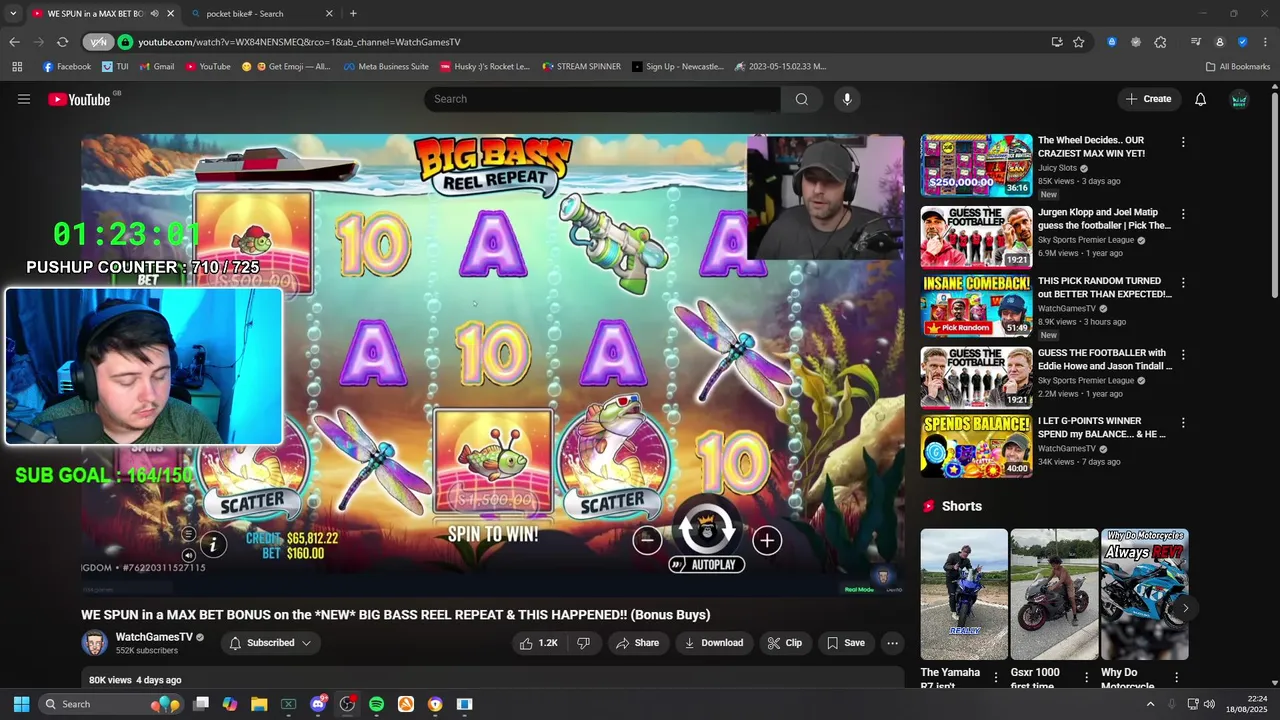This screenshot has width=1280, height=720.
Task: Switch to WE SPUN in a MAX BET tab
Action: (102, 13)
